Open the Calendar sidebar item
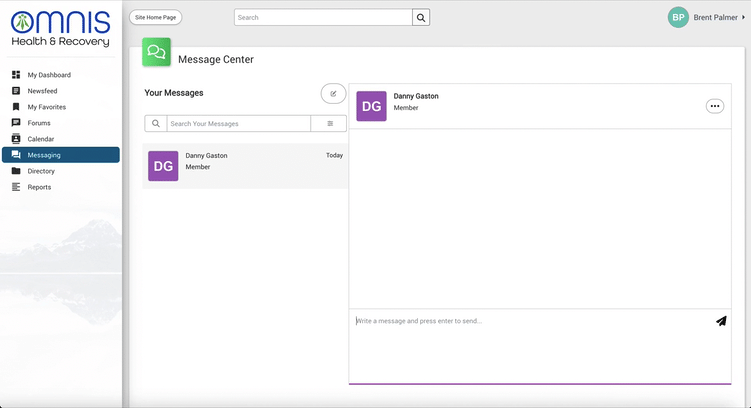Screen dimensions: 751x408 [40, 139]
